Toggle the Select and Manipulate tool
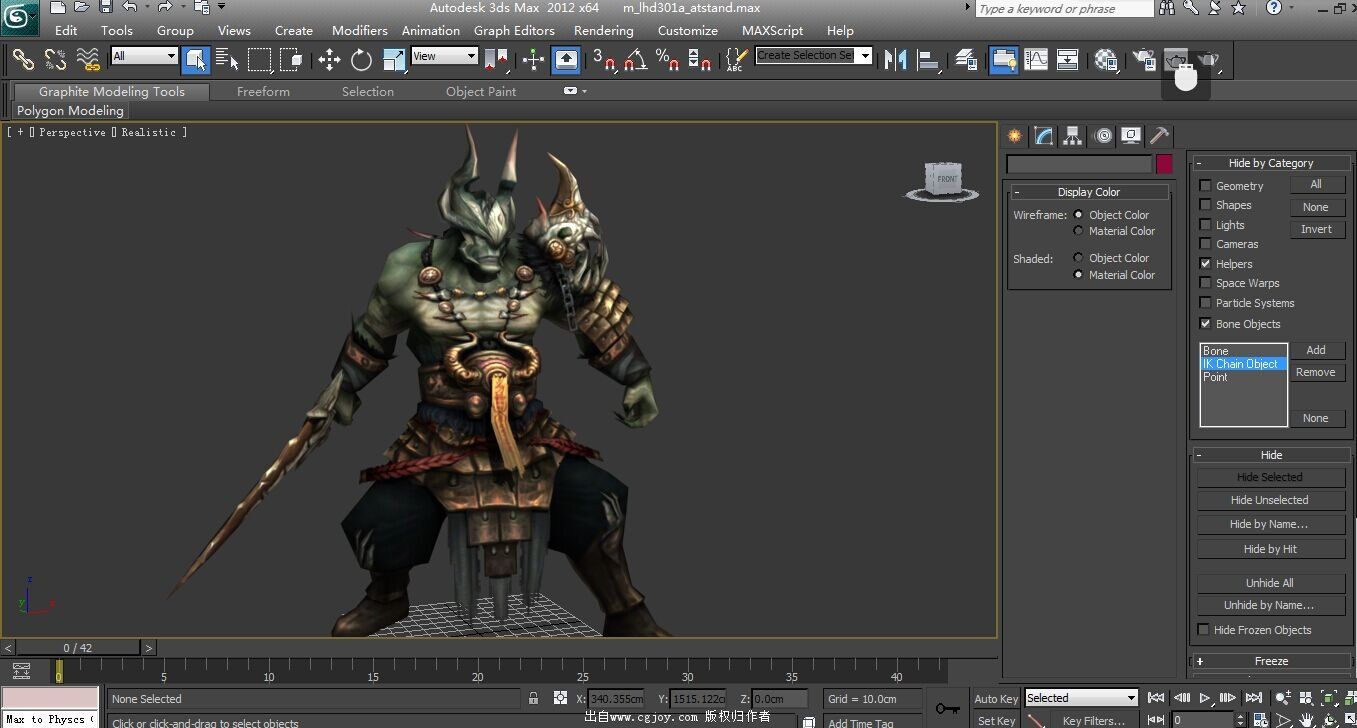The height and width of the screenshot is (728, 1357). [x=533, y=59]
